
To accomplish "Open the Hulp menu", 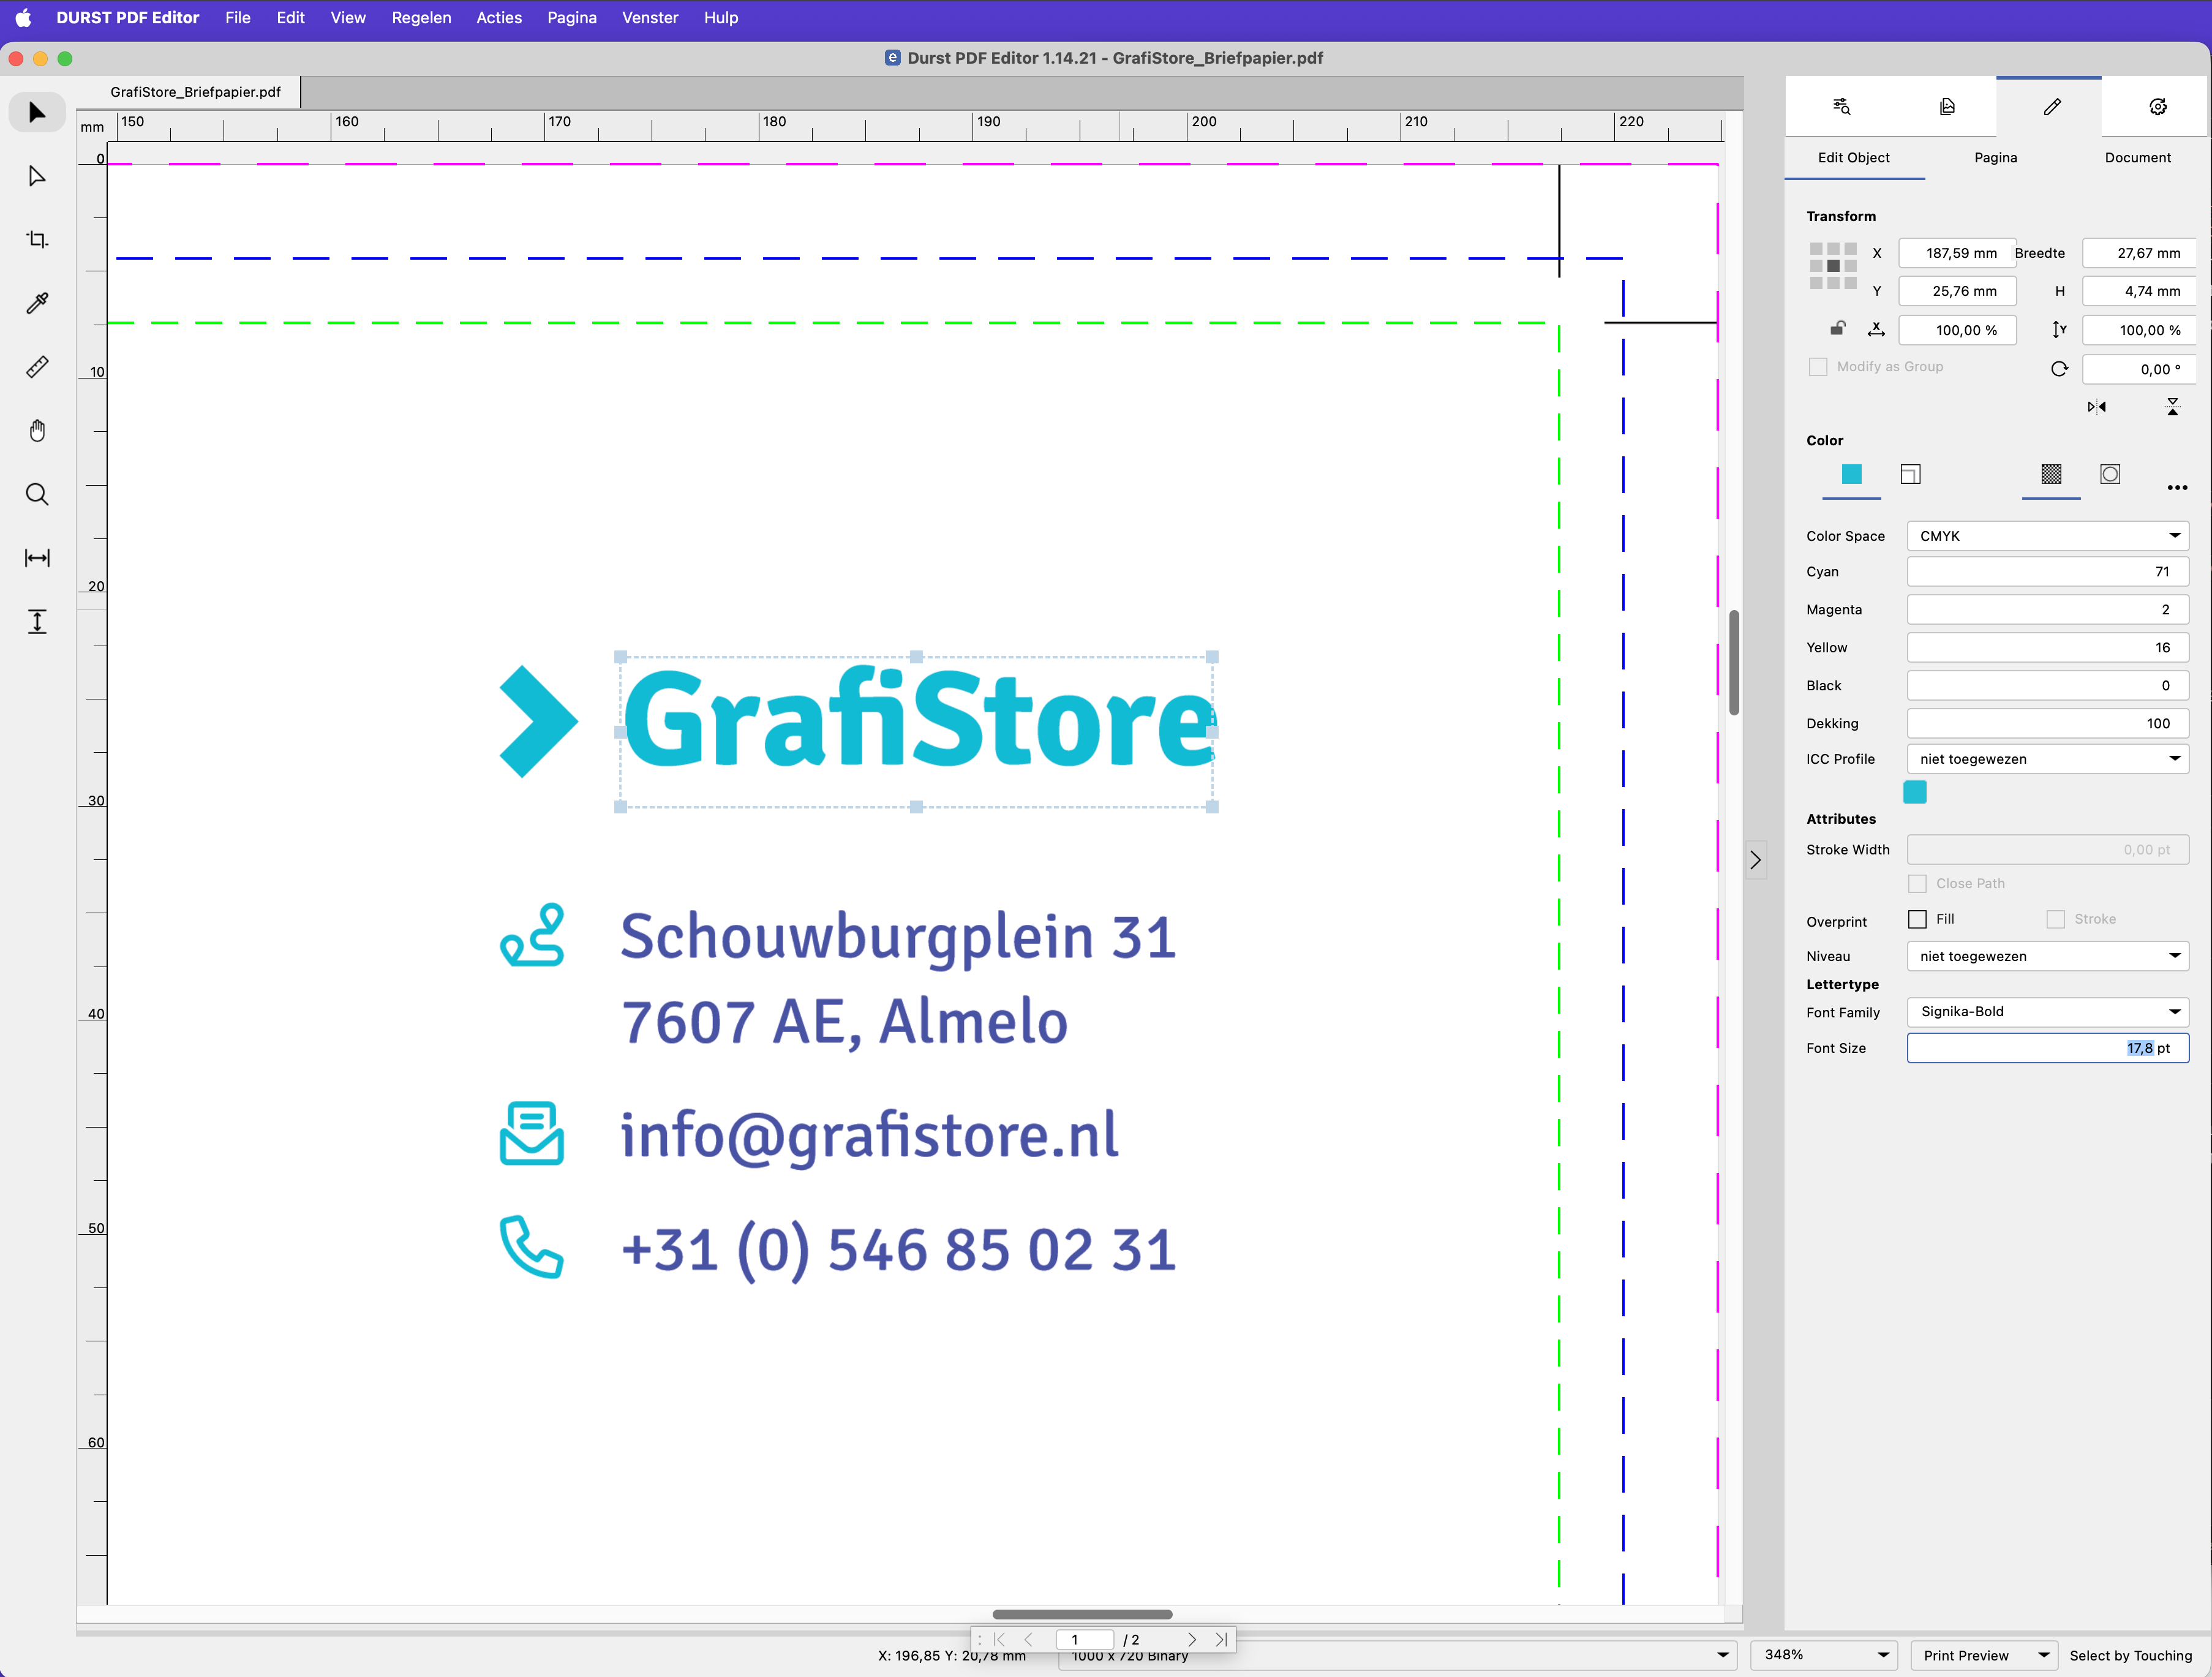I will pyautogui.click(x=721, y=17).
